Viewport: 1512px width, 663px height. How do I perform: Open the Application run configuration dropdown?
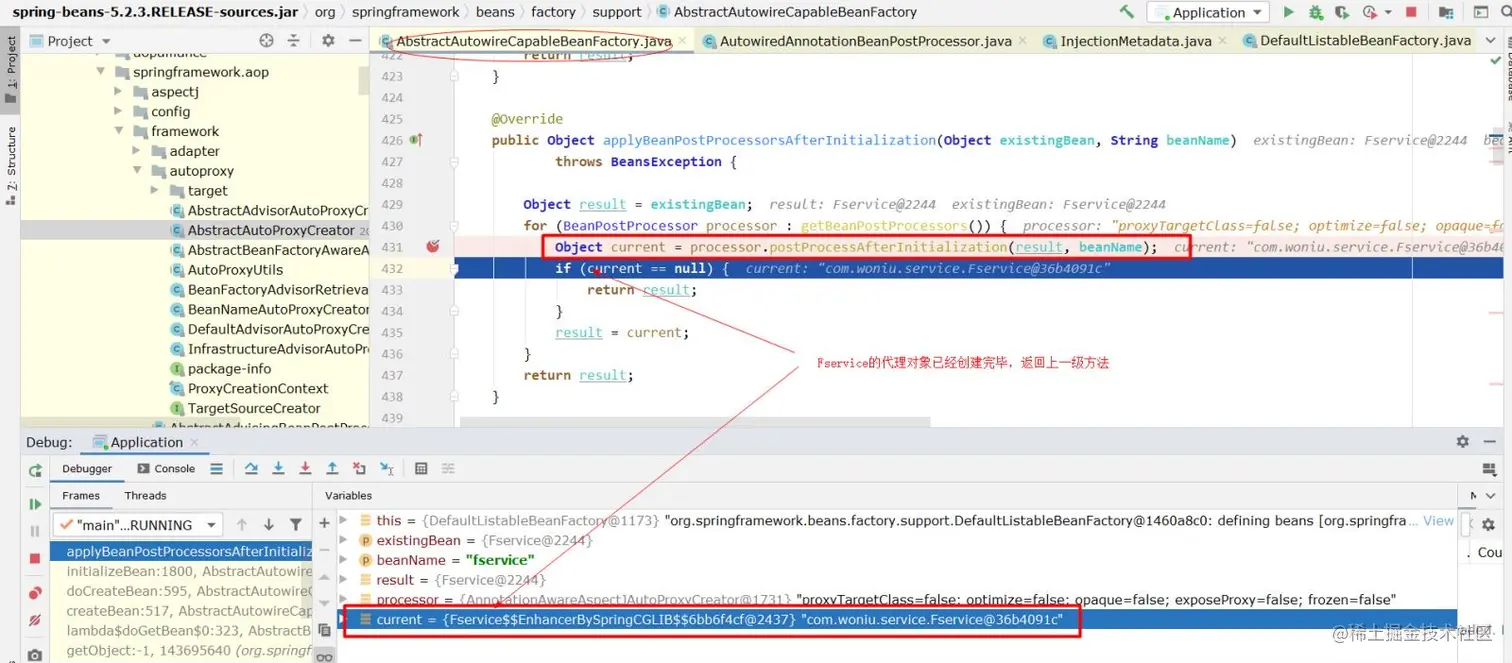pyautogui.click(x=1208, y=12)
